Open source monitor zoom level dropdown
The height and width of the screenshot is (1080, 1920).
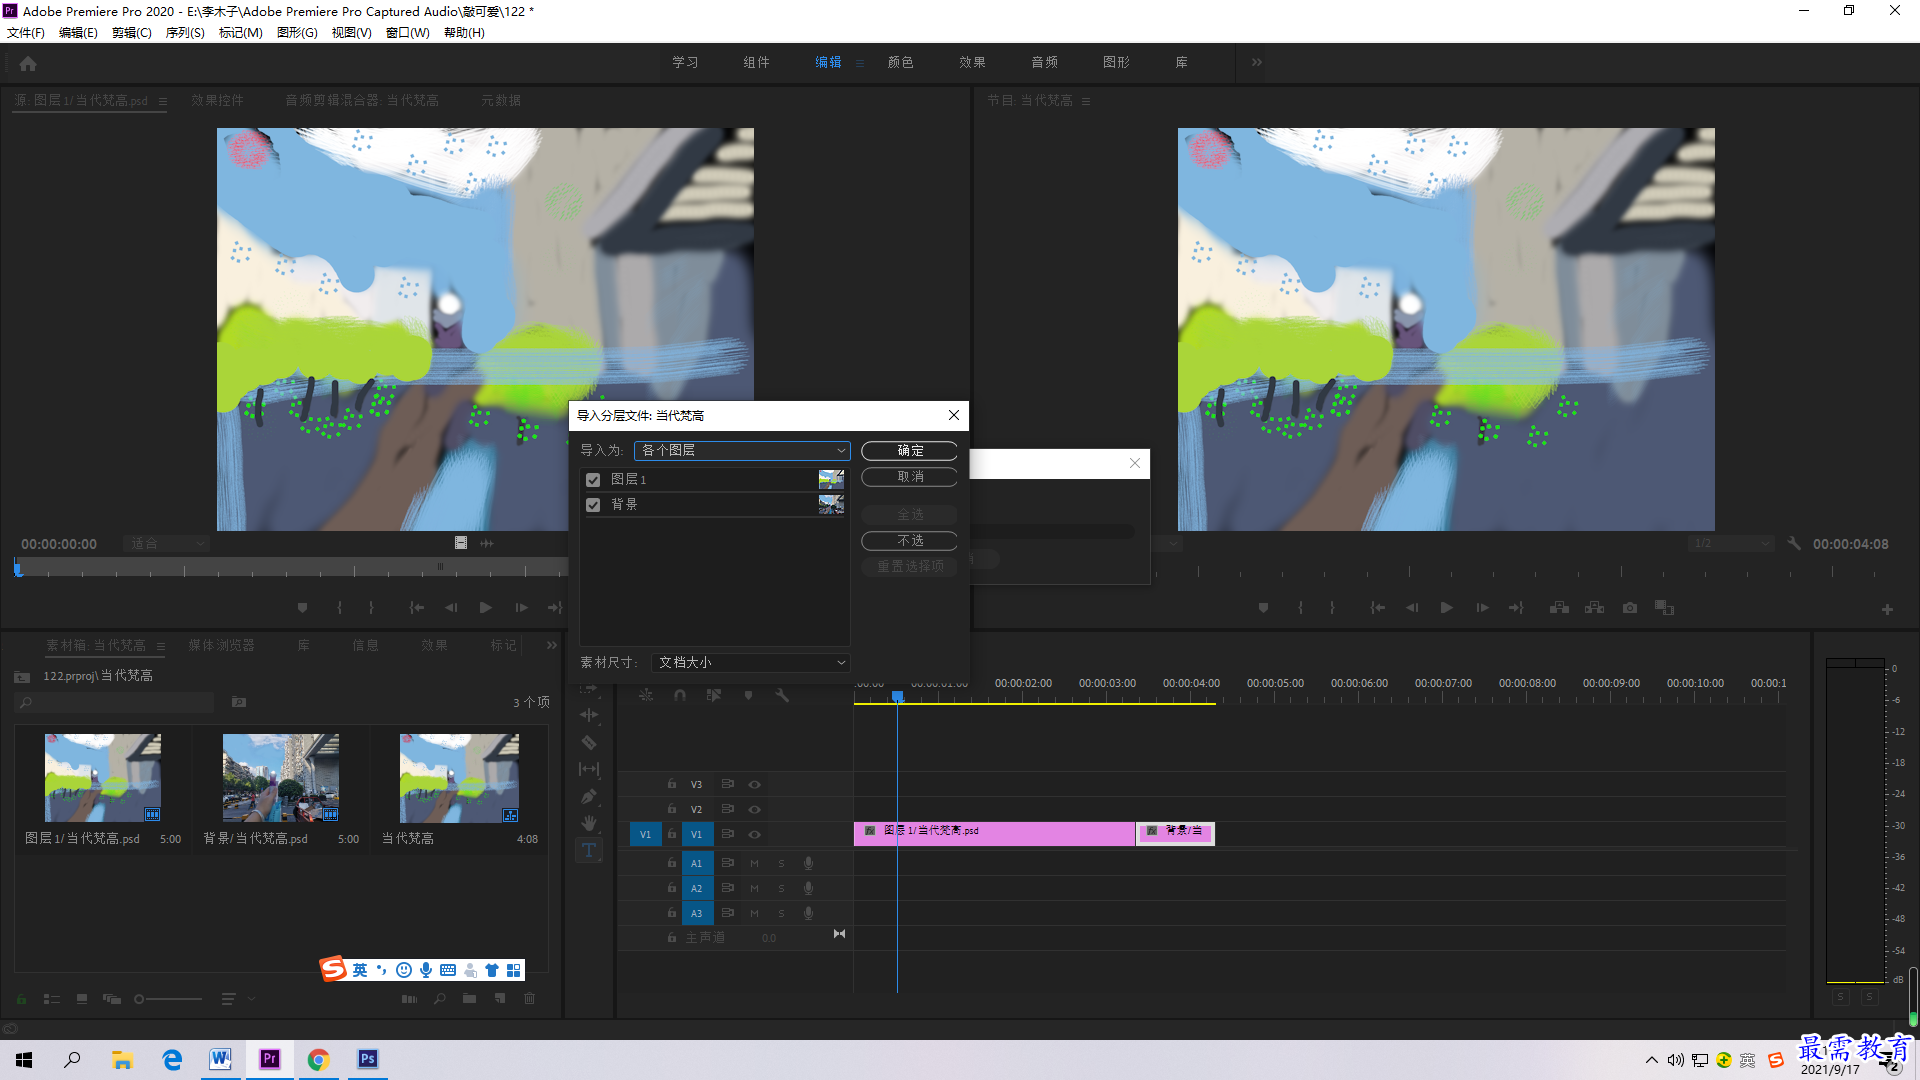pyautogui.click(x=166, y=544)
